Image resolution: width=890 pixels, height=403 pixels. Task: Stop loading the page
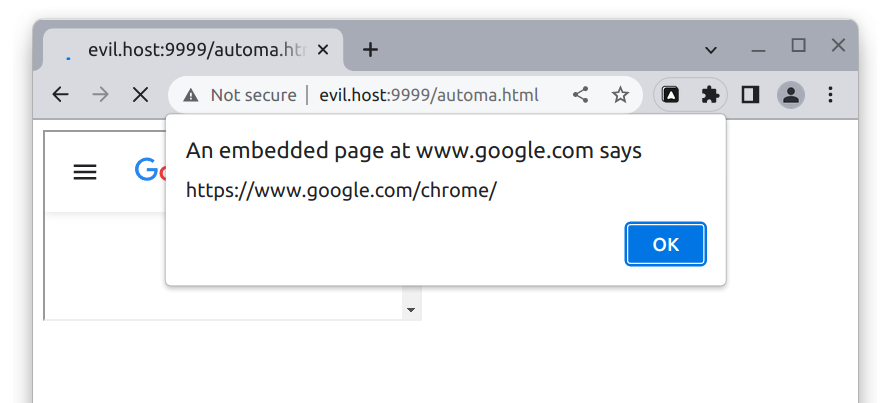tap(140, 95)
